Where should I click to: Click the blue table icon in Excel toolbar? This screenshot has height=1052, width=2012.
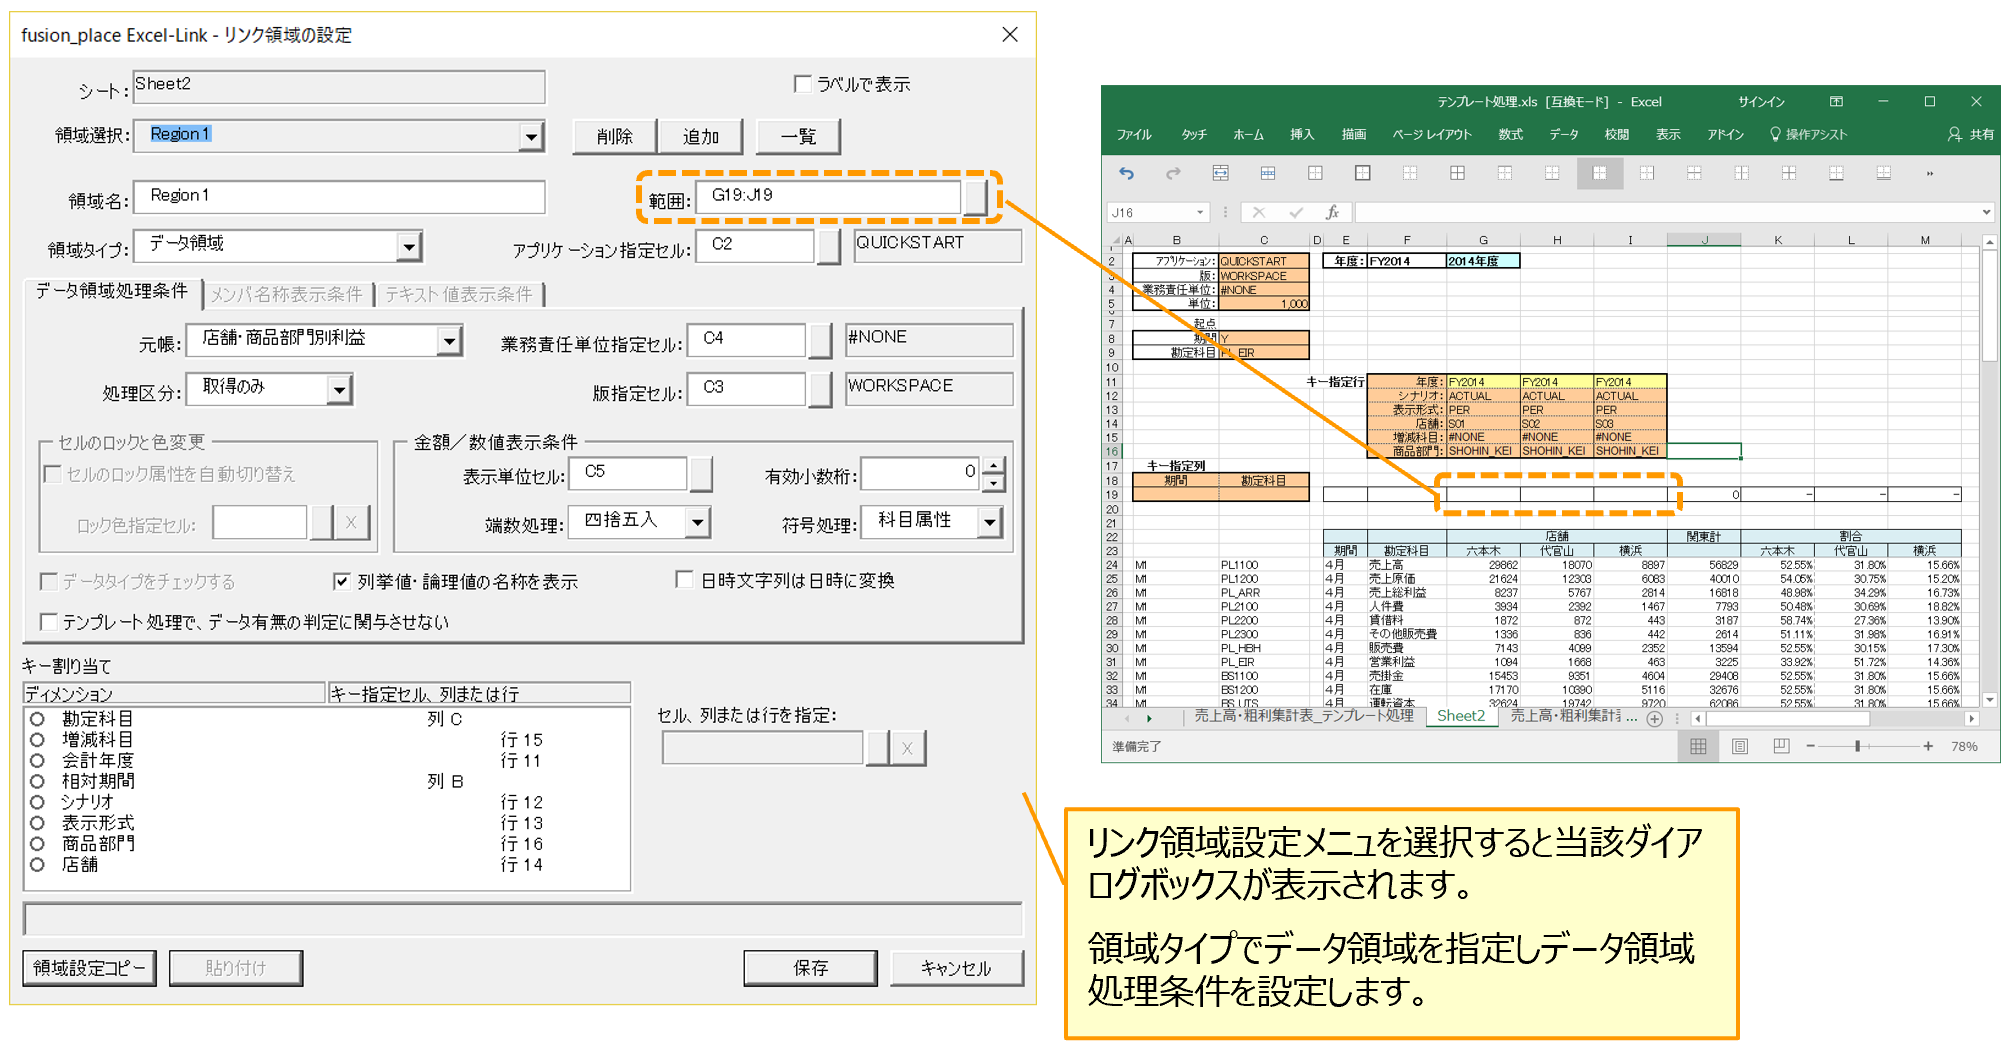(1267, 174)
